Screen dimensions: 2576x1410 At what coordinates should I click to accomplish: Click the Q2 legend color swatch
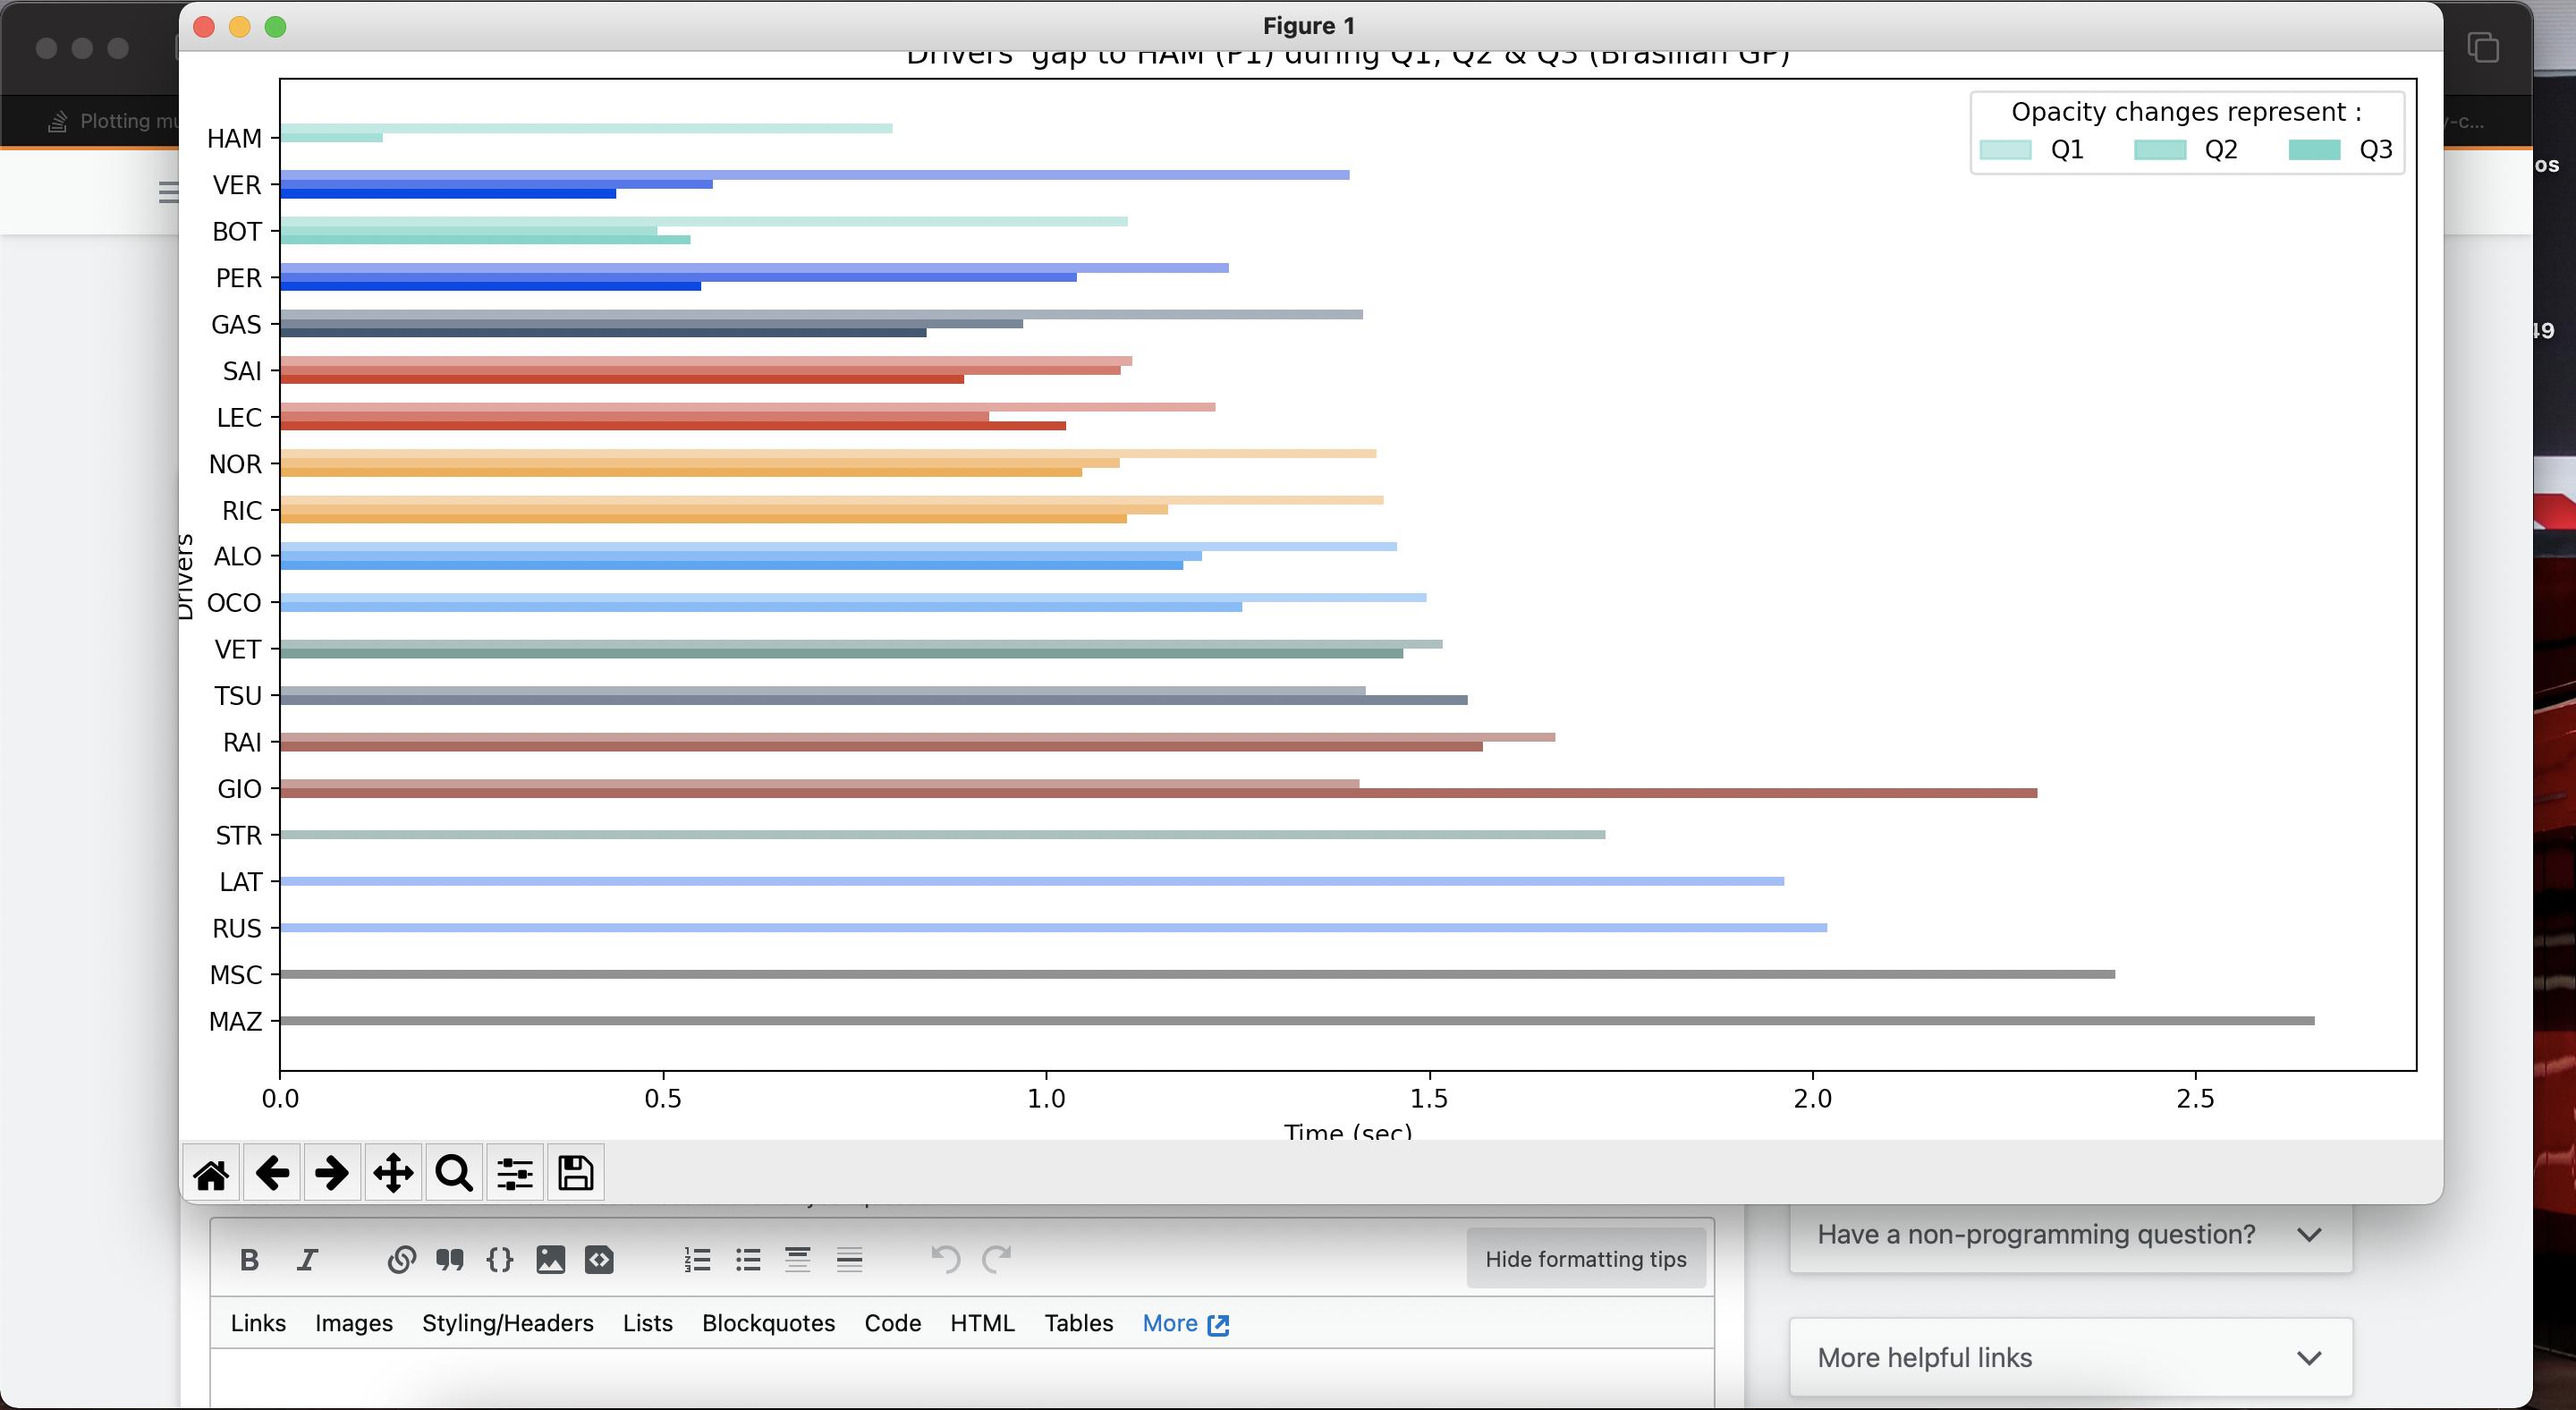click(x=2159, y=150)
